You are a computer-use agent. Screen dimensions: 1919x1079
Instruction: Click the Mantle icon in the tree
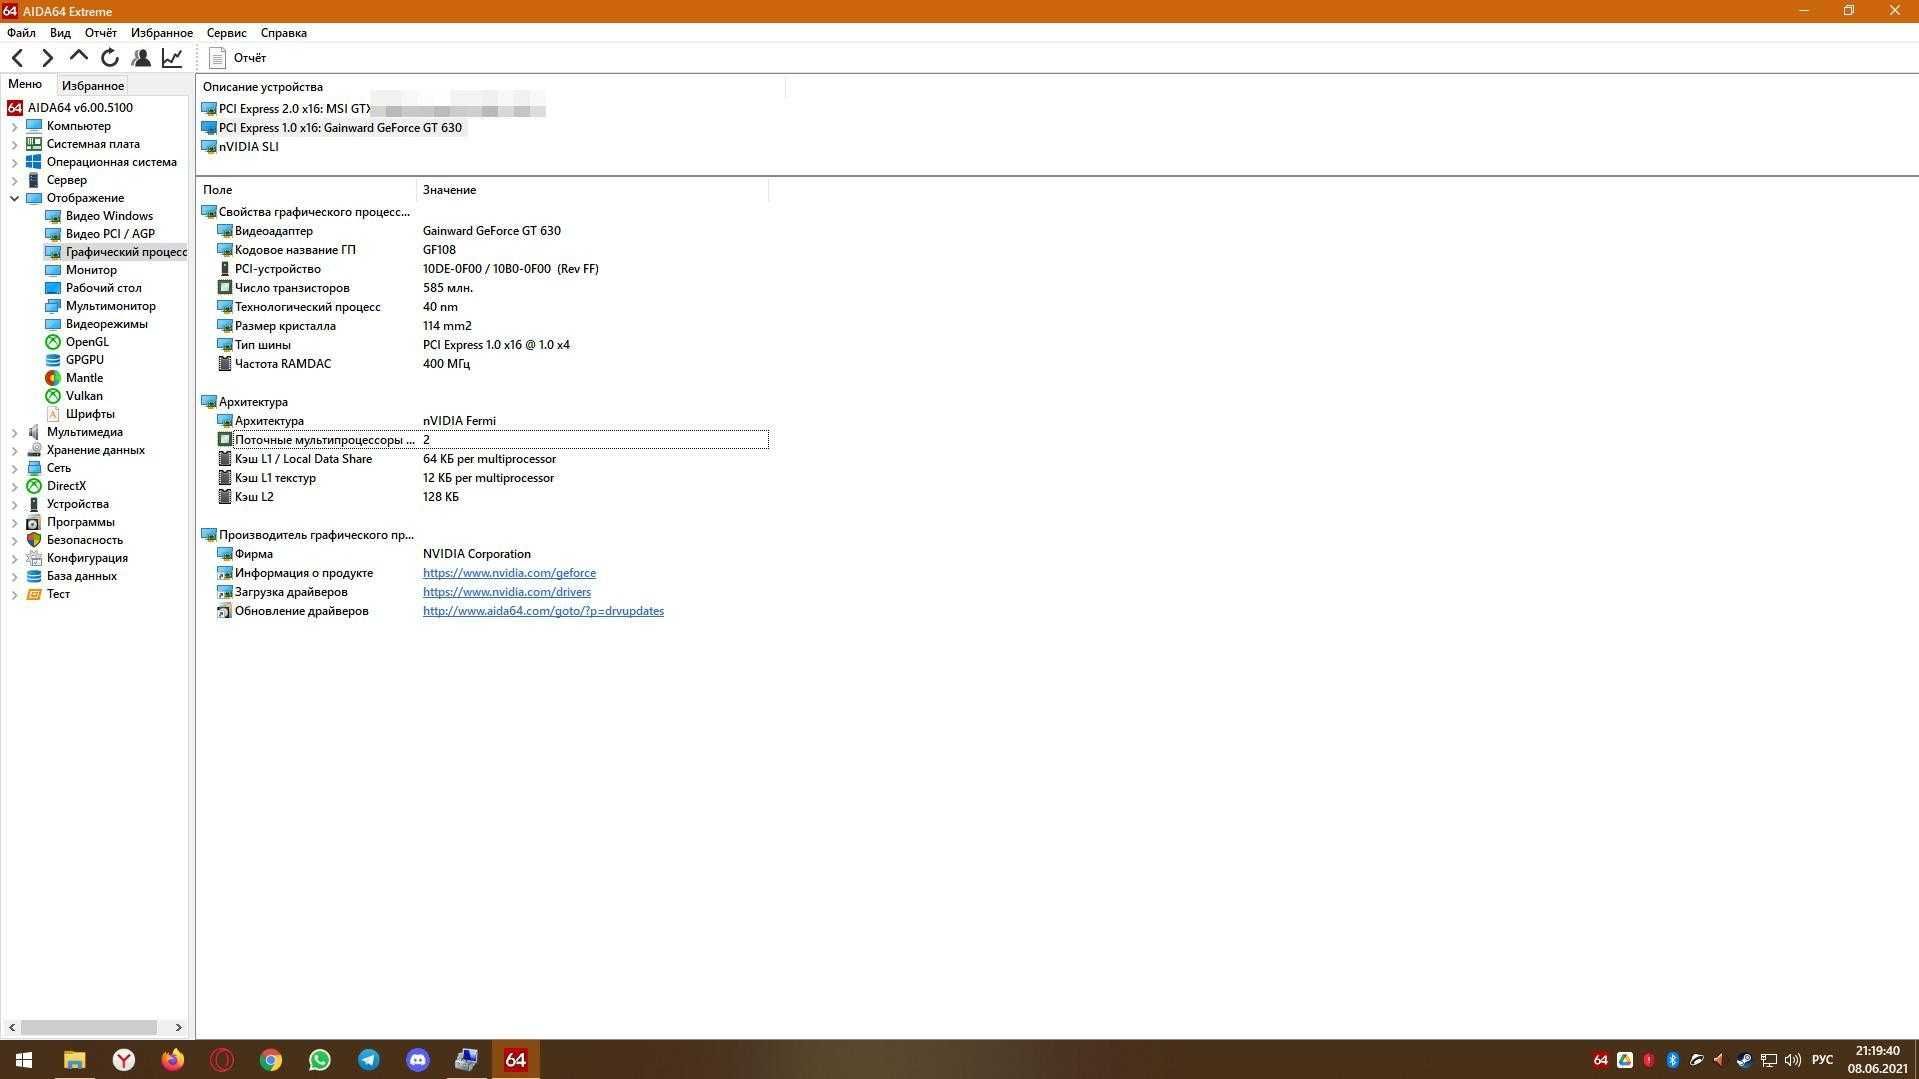point(53,378)
